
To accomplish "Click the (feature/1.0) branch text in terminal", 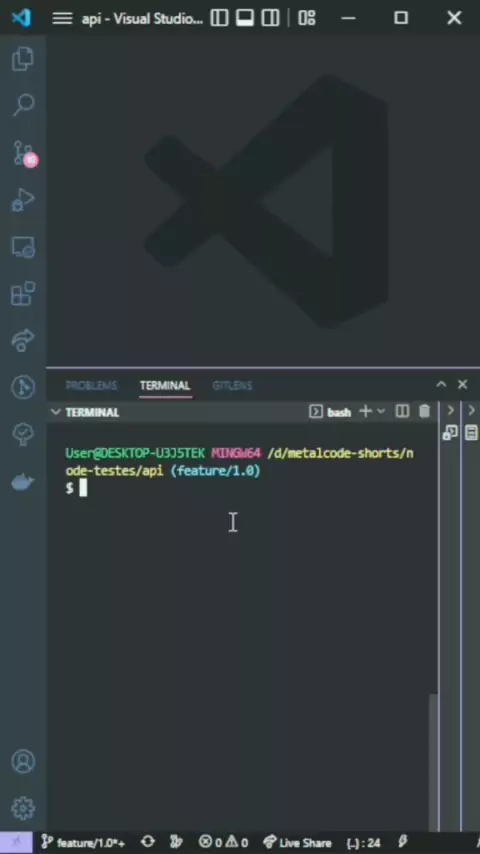I will tap(216, 471).
